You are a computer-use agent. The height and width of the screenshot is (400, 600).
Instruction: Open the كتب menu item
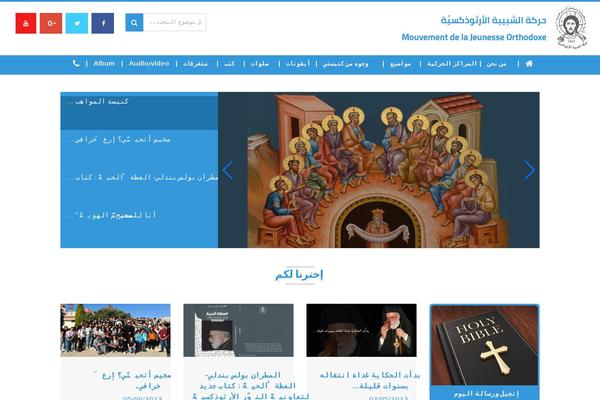[x=230, y=64]
